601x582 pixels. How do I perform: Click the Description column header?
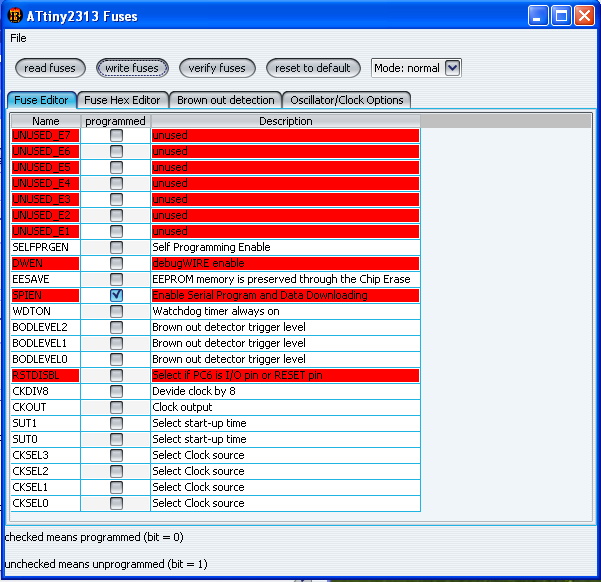pos(285,121)
